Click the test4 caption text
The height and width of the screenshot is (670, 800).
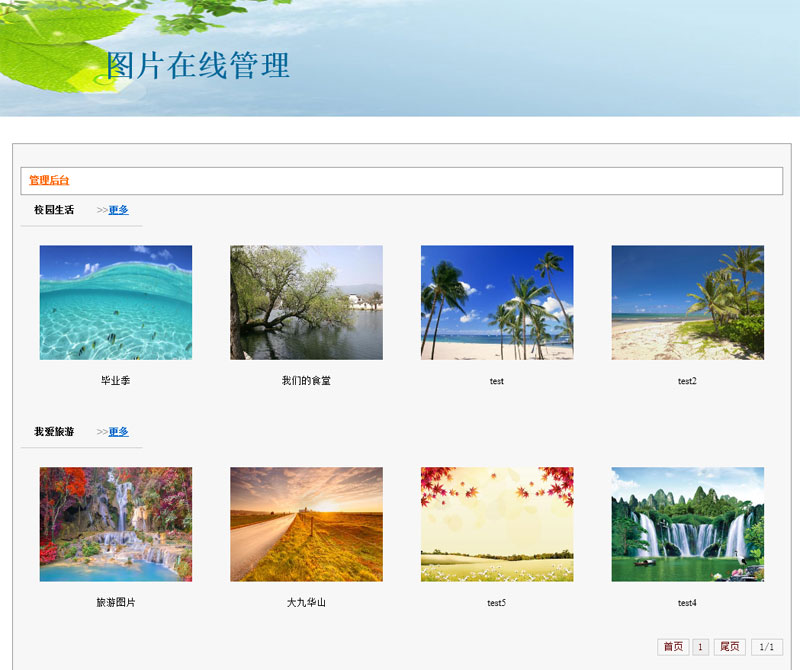click(687, 603)
